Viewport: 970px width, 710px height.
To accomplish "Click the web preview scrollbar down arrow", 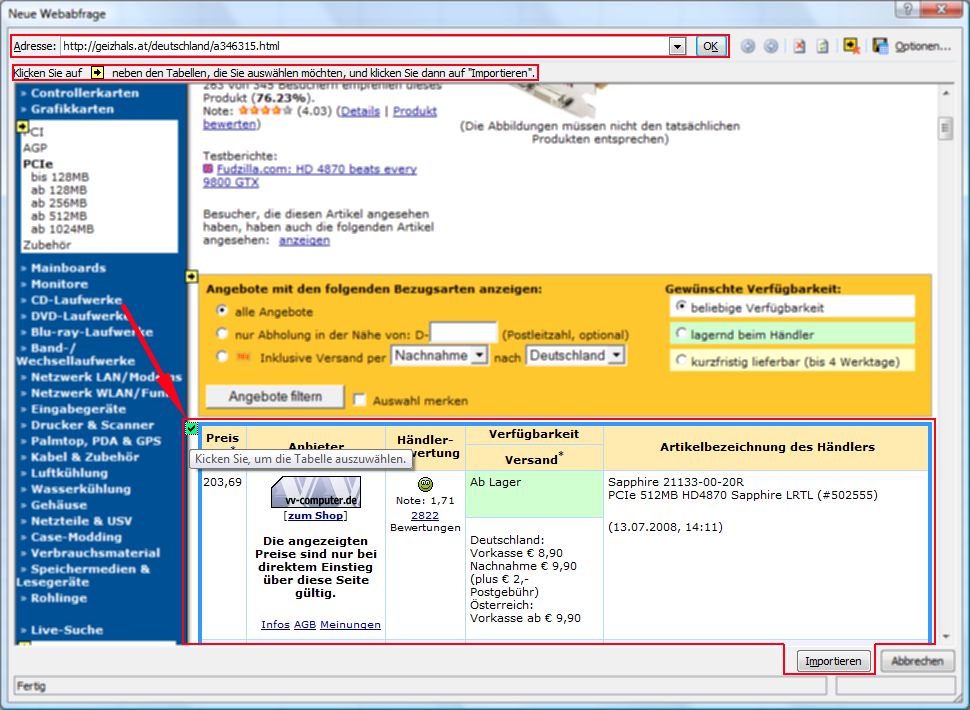I will point(945,636).
